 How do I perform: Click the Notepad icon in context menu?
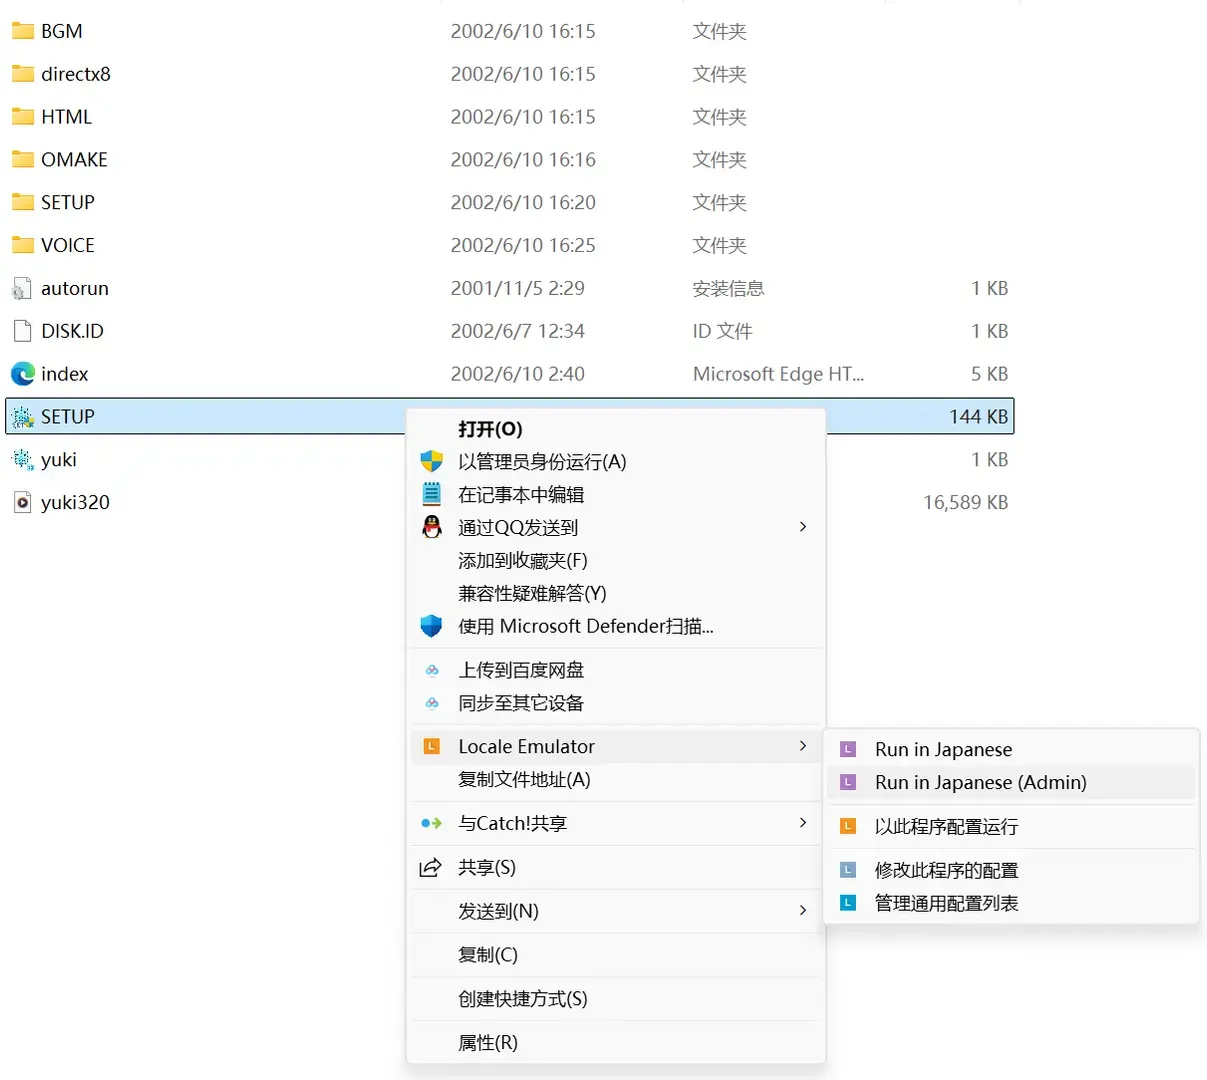[431, 494]
